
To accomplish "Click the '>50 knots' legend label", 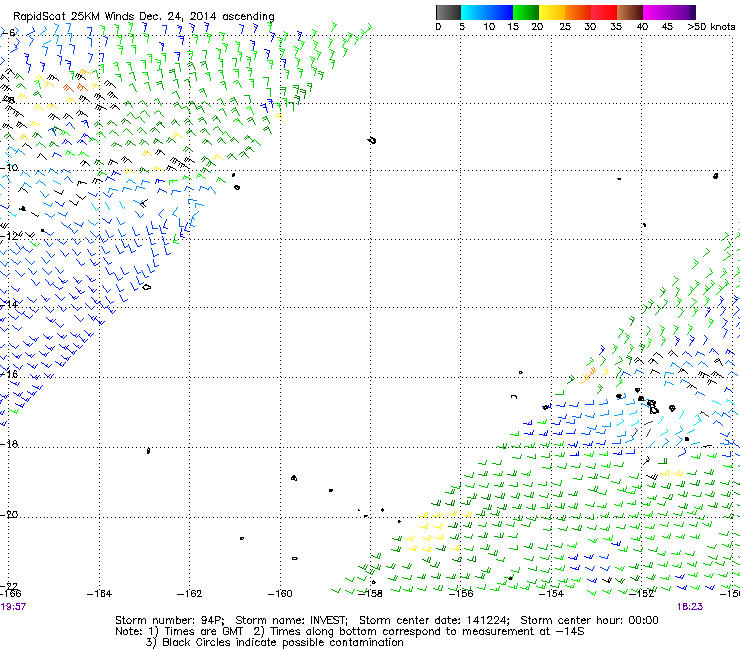I will (711, 27).
